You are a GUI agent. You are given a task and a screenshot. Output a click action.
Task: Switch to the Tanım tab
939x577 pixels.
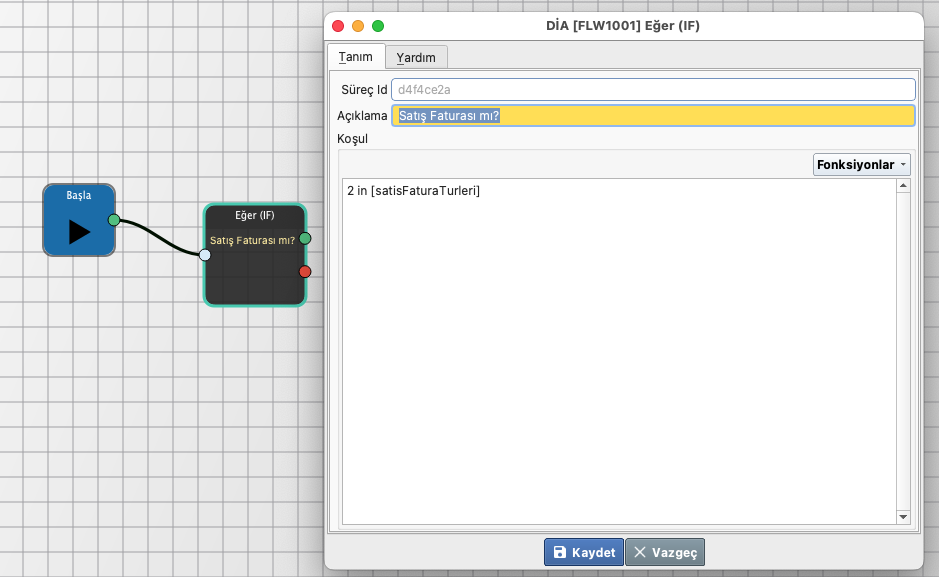click(356, 57)
